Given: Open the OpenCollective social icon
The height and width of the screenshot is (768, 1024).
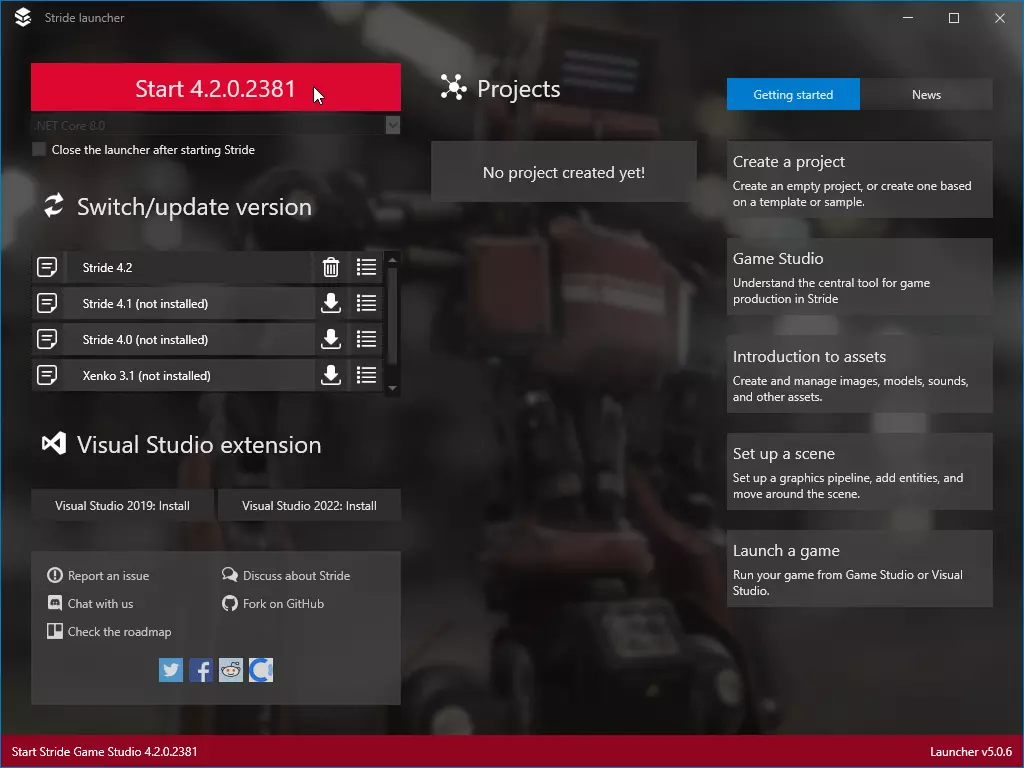Looking at the screenshot, I should 261,670.
